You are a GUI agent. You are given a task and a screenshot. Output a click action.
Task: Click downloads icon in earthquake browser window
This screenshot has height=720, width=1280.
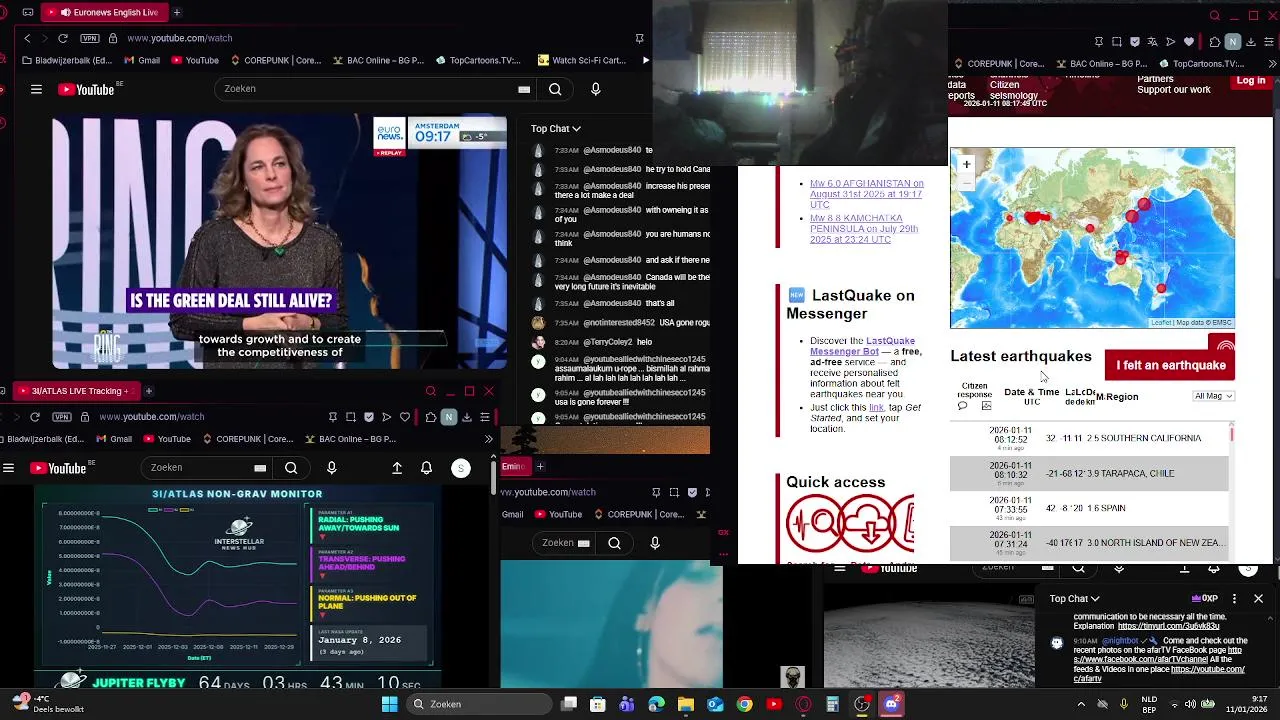point(1253,42)
